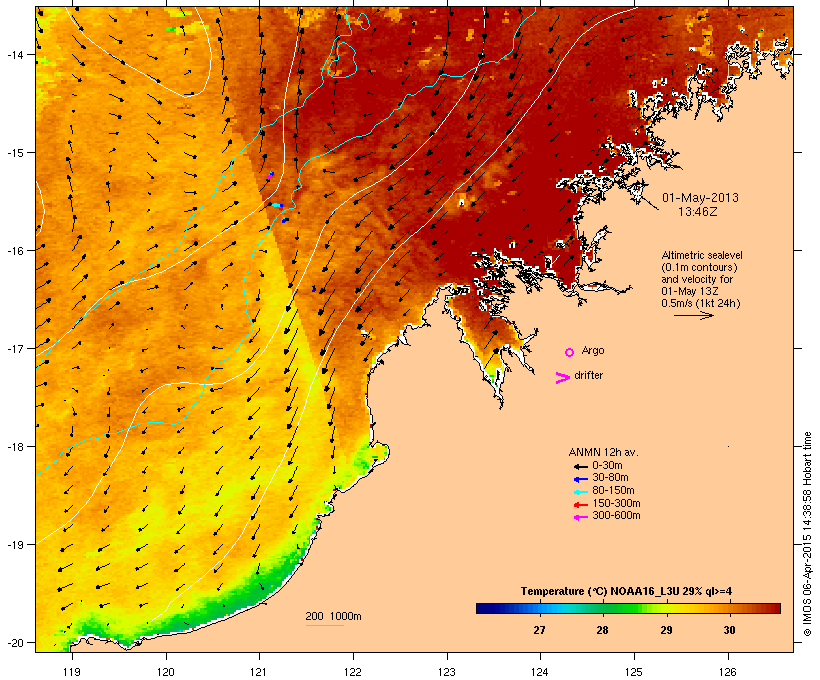820x680 pixels.
Task: Click the colorbar value 29
Action: pyautogui.click(x=666, y=630)
